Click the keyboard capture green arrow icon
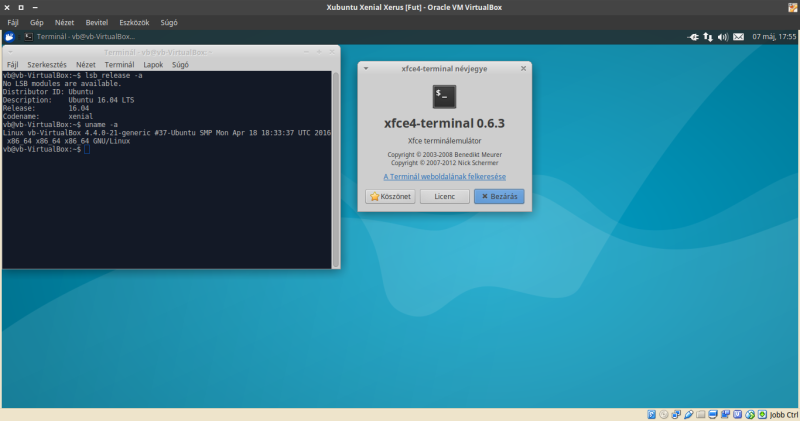 point(762,415)
